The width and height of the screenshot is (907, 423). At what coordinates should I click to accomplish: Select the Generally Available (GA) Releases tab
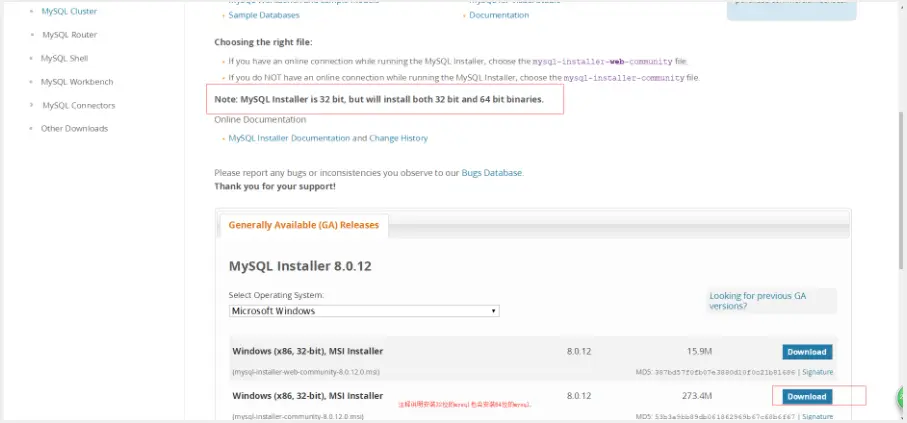point(304,225)
